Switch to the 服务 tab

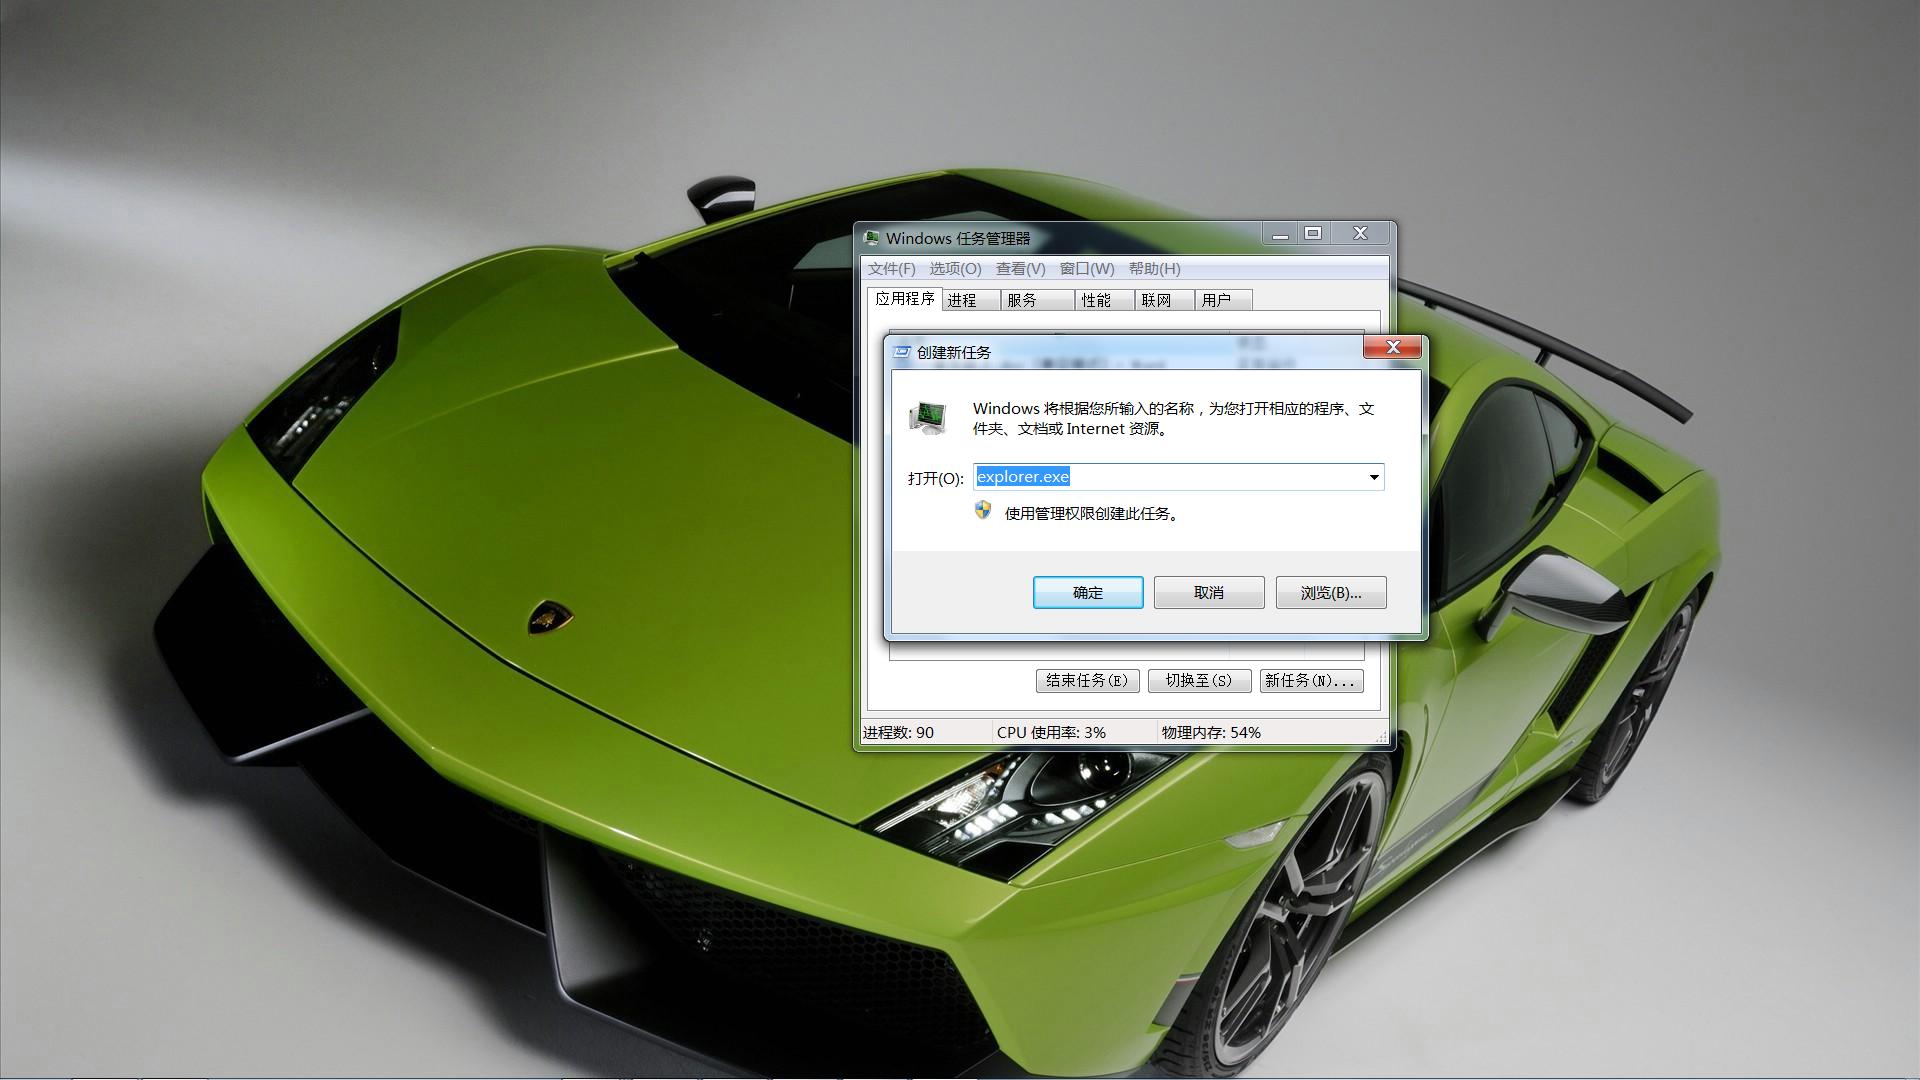coord(1022,300)
